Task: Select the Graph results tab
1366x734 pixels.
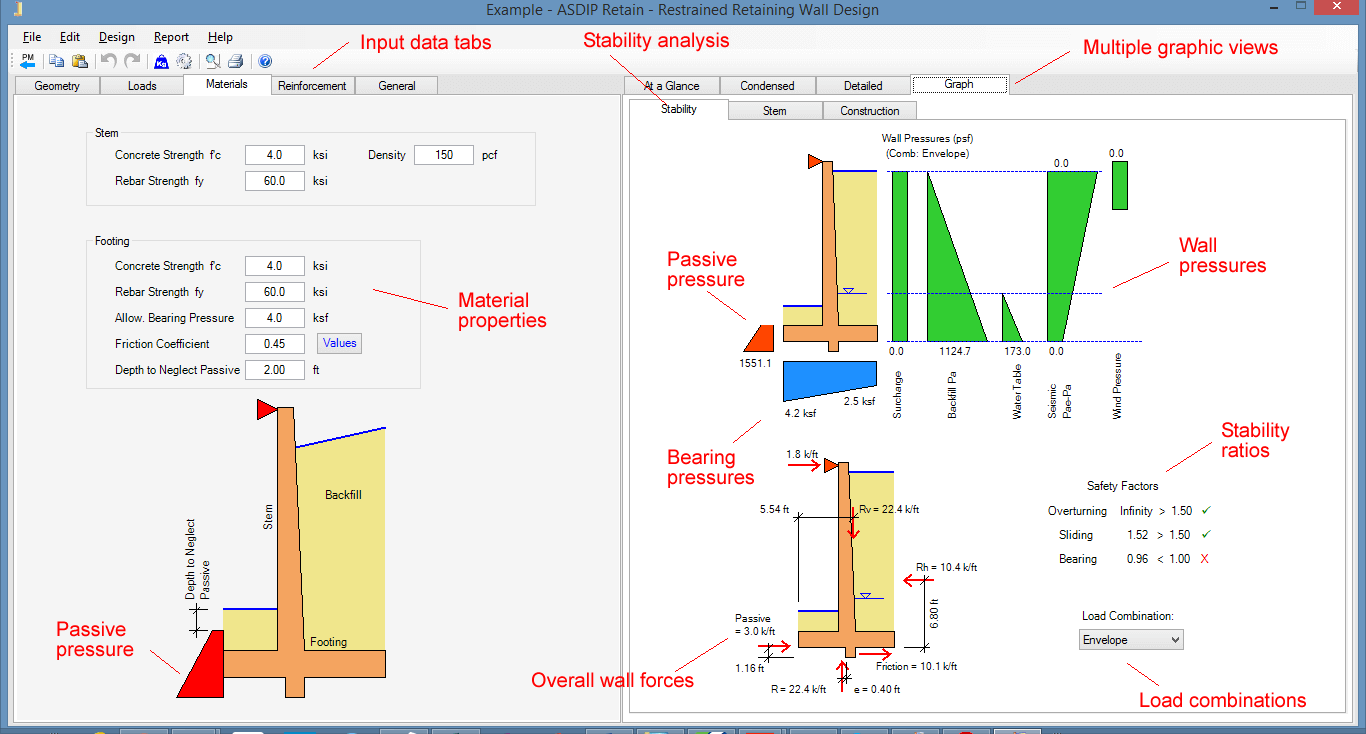Action: [959, 84]
